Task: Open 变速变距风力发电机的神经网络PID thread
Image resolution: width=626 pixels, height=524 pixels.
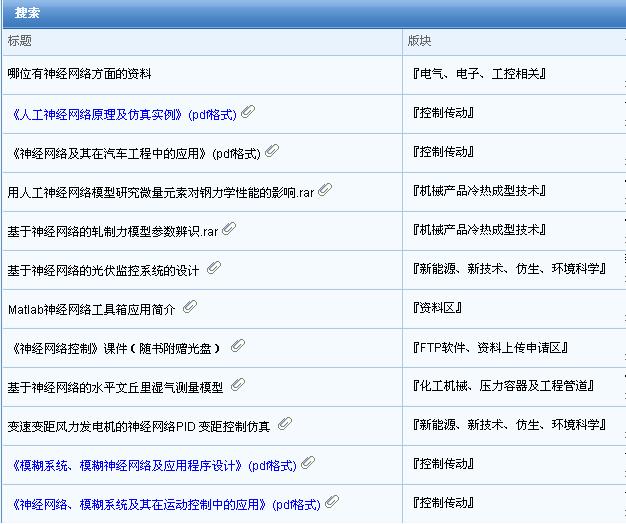Action: pyautogui.click(x=139, y=427)
